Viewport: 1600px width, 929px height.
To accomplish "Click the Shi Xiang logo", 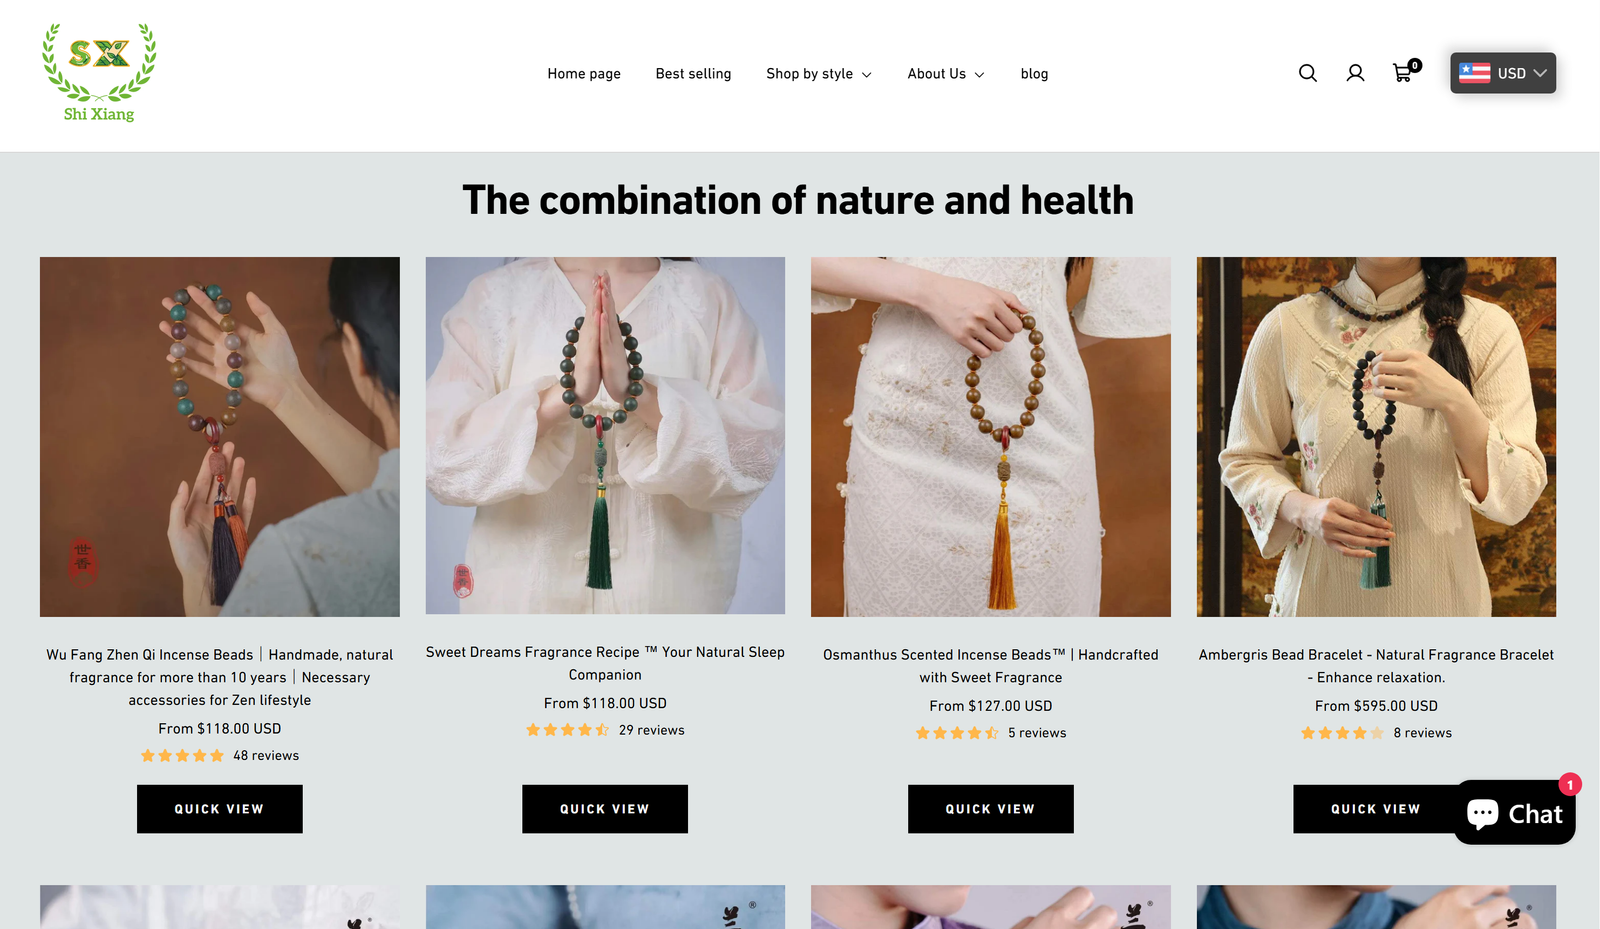I will pos(99,73).
